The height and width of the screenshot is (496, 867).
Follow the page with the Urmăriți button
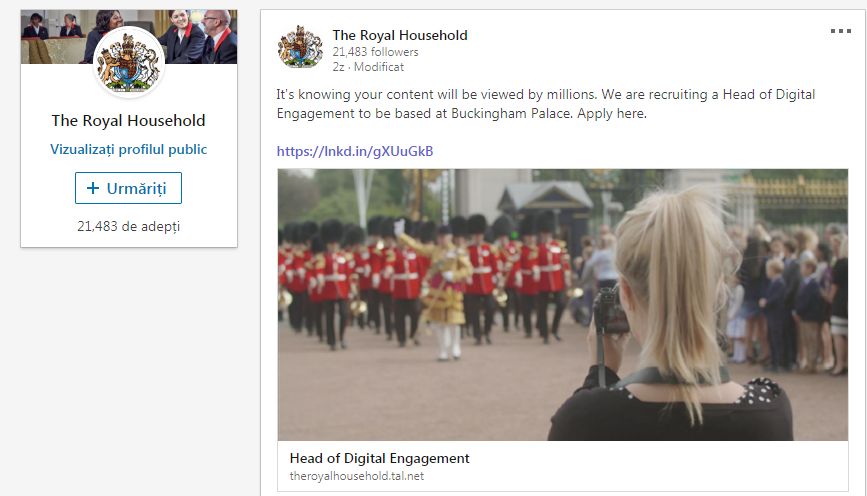tap(128, 188)
